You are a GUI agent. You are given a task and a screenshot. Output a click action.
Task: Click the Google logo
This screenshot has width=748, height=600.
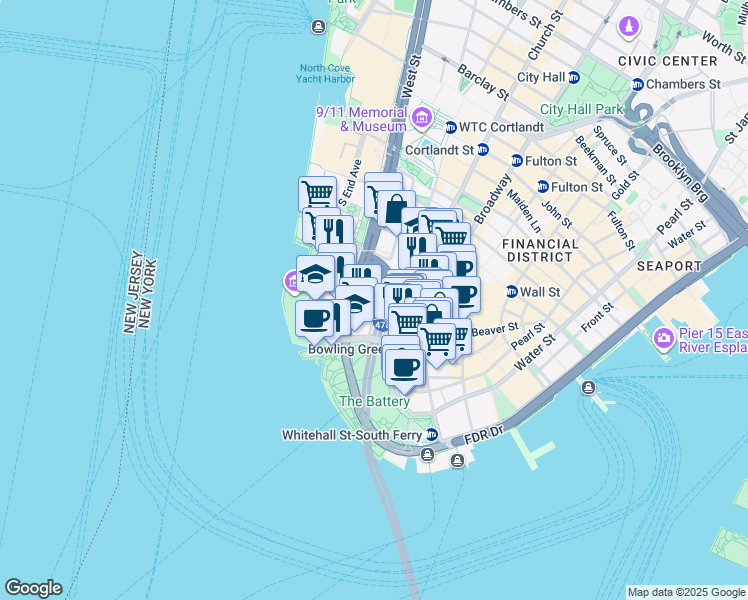pos(33,588)
